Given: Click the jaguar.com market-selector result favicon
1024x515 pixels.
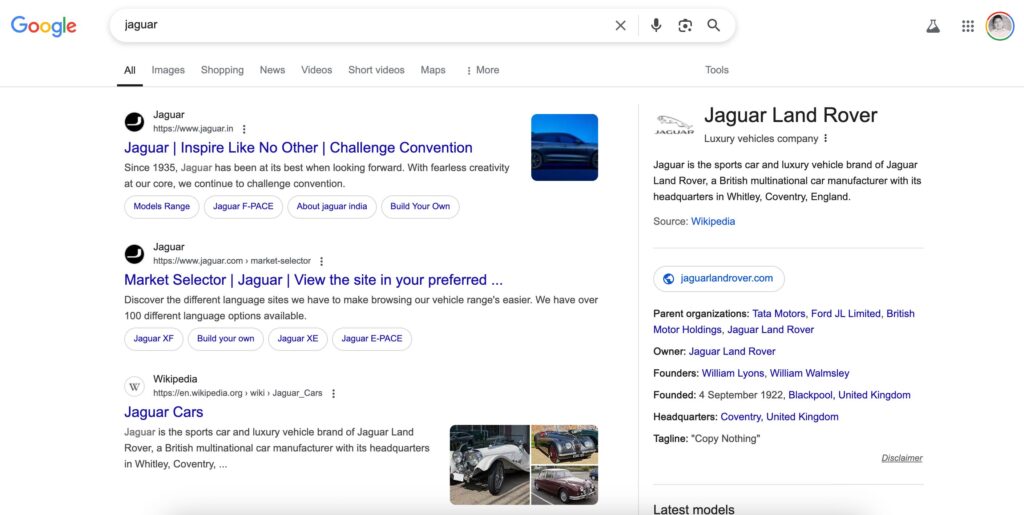Looking at the screenshot, I should pyautogui.click(x=135, y=254).
